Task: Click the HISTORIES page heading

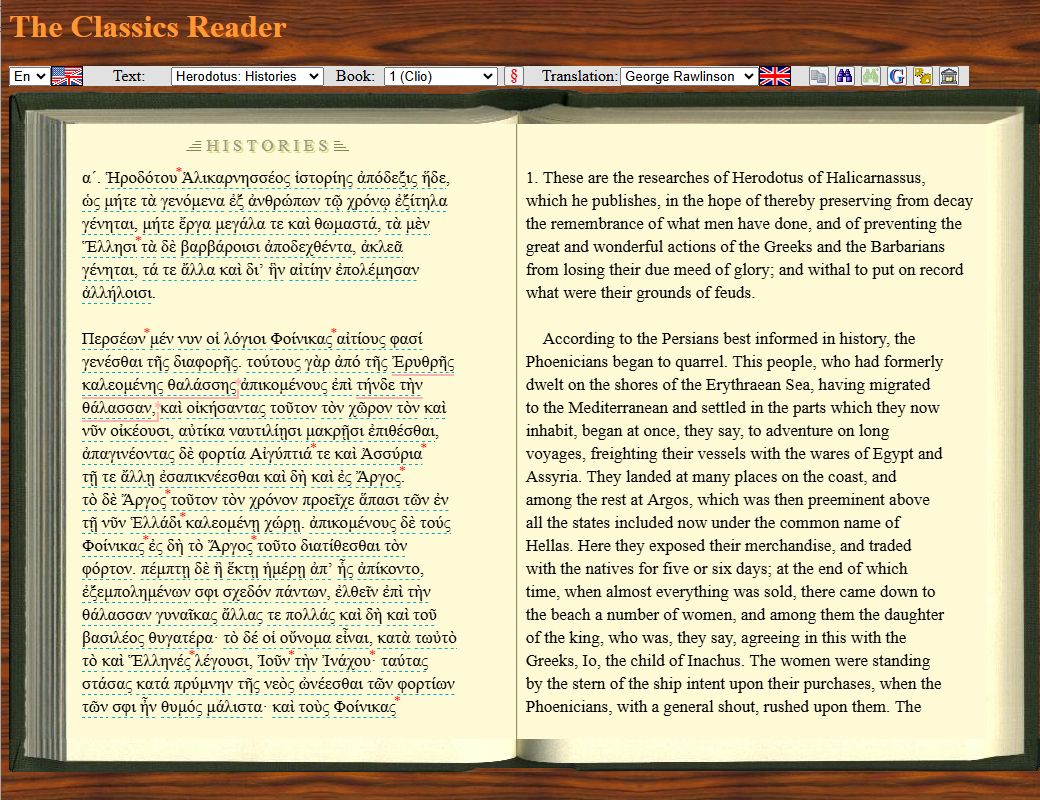Action: (268, 146)
